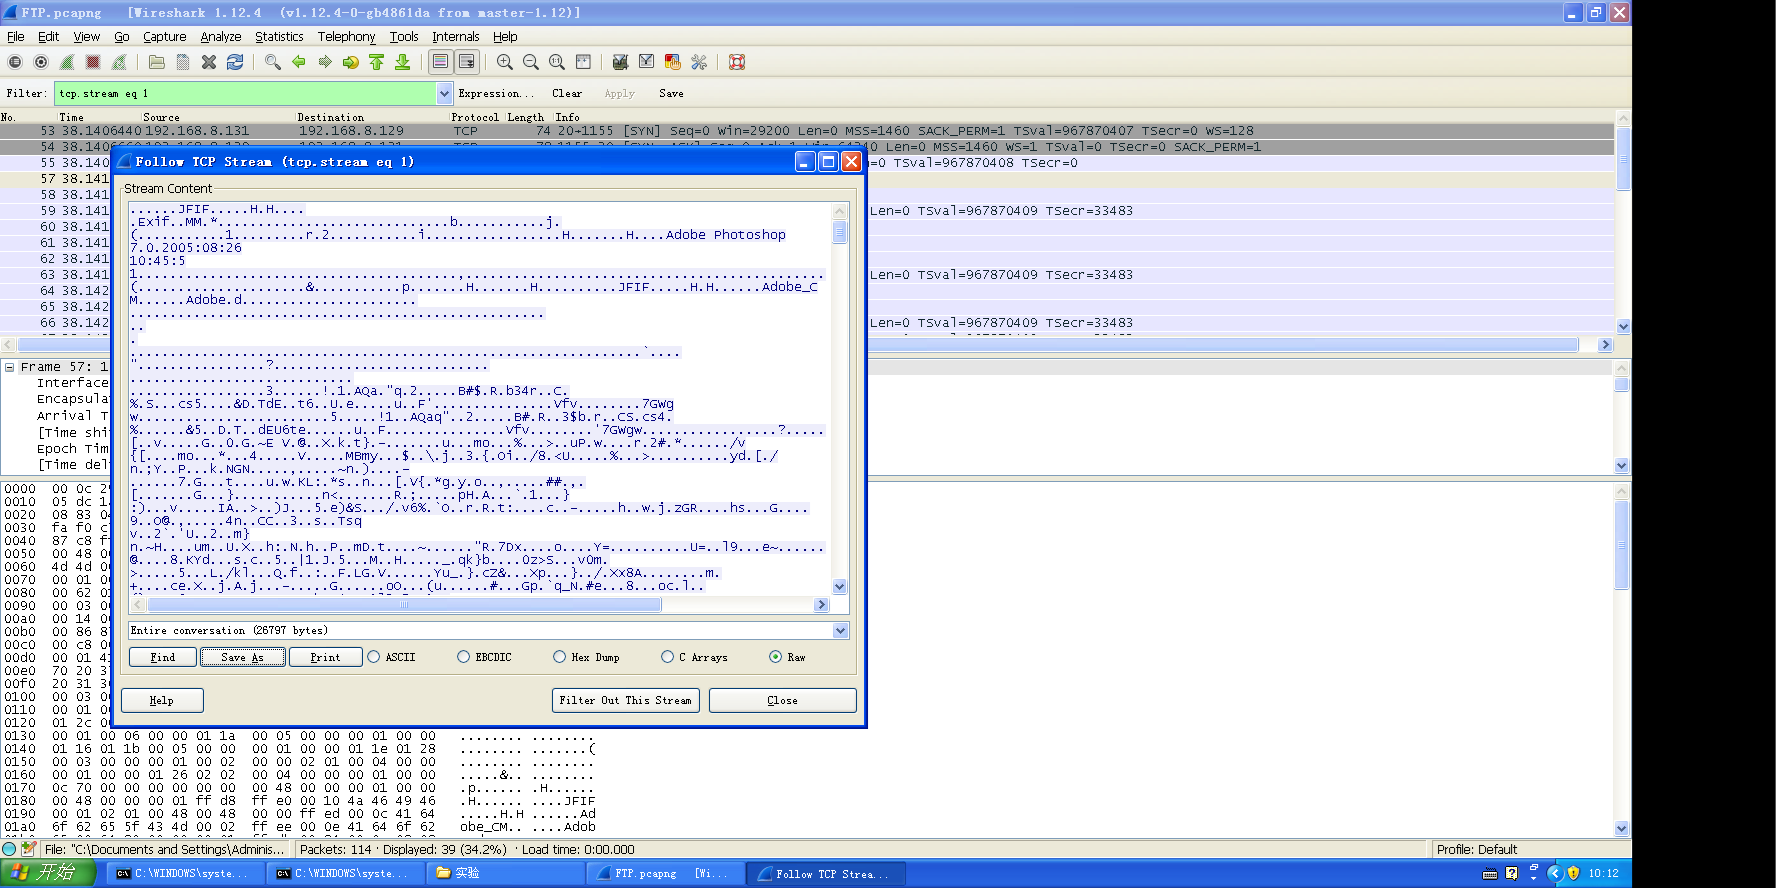This screenshot has width=1776, height=888.
Task: Open the 实验 folder taskbar item
Action: 505,873
